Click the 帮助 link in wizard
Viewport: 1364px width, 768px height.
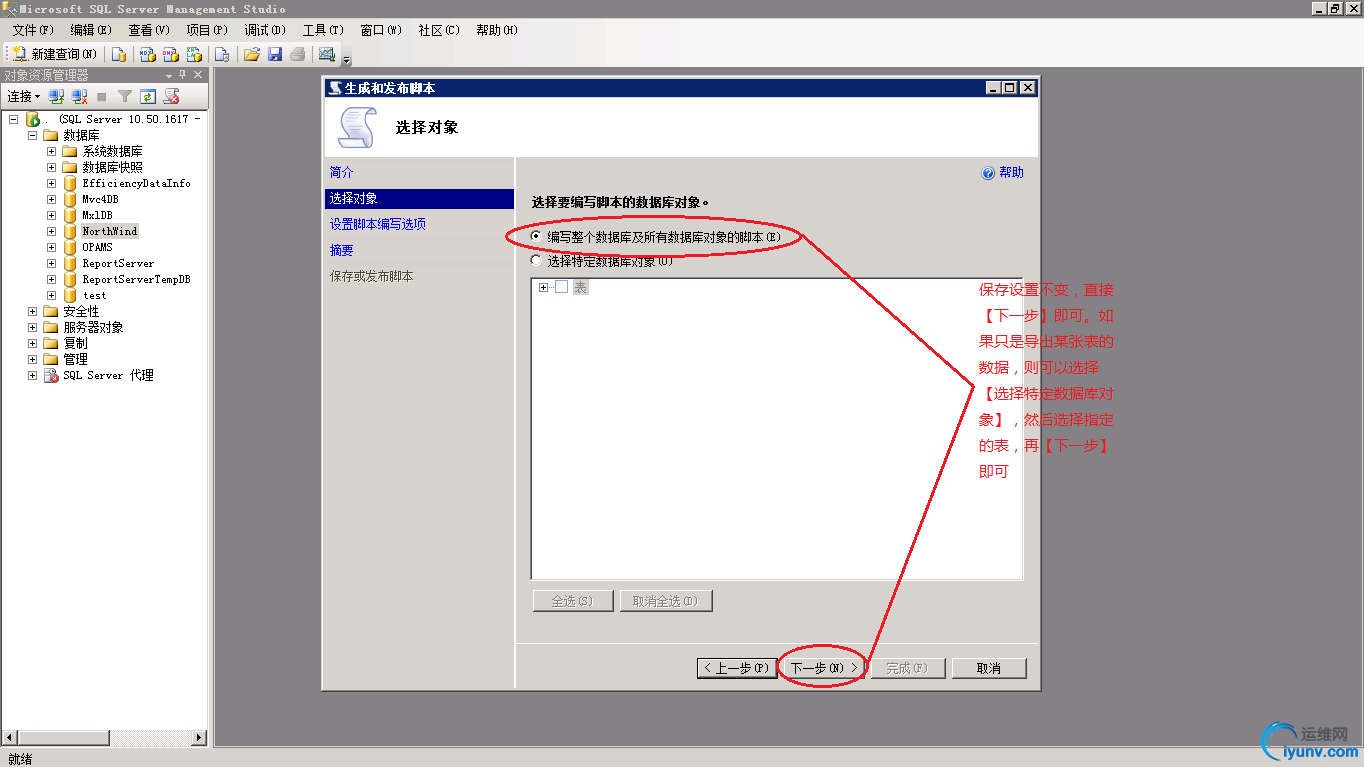[x=1011, y=173]
